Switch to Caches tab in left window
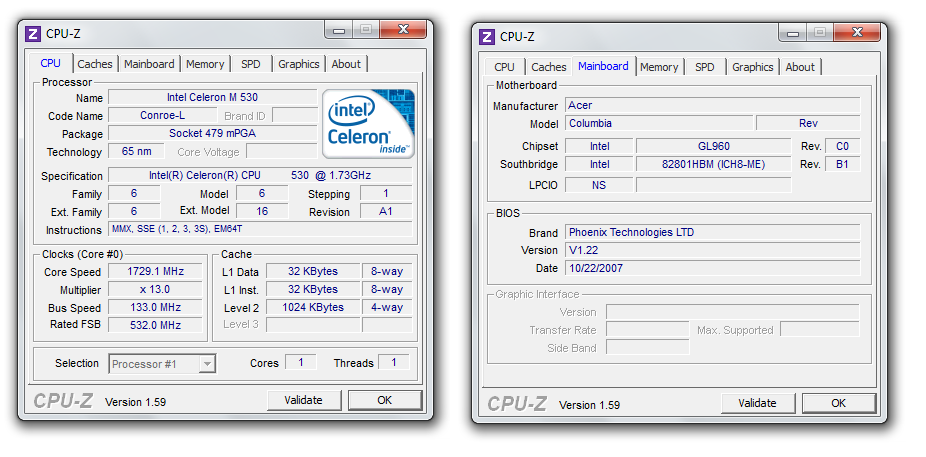 pos(94,64)
